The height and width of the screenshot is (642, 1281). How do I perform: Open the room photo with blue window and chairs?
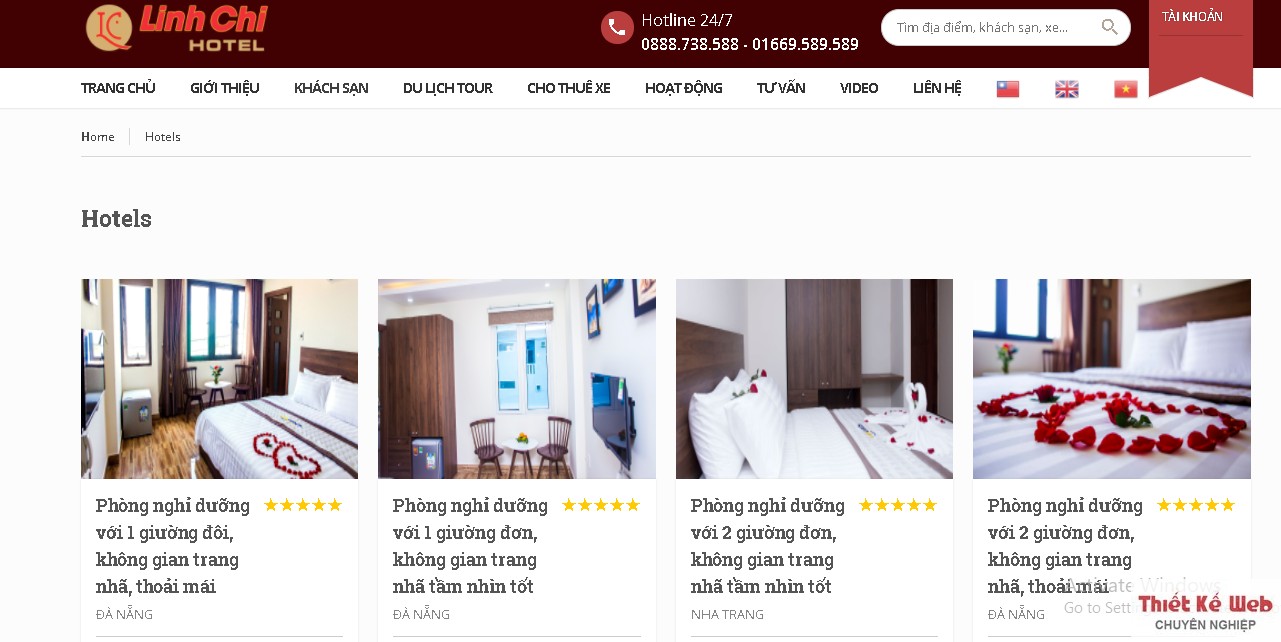tap(517, 379)
